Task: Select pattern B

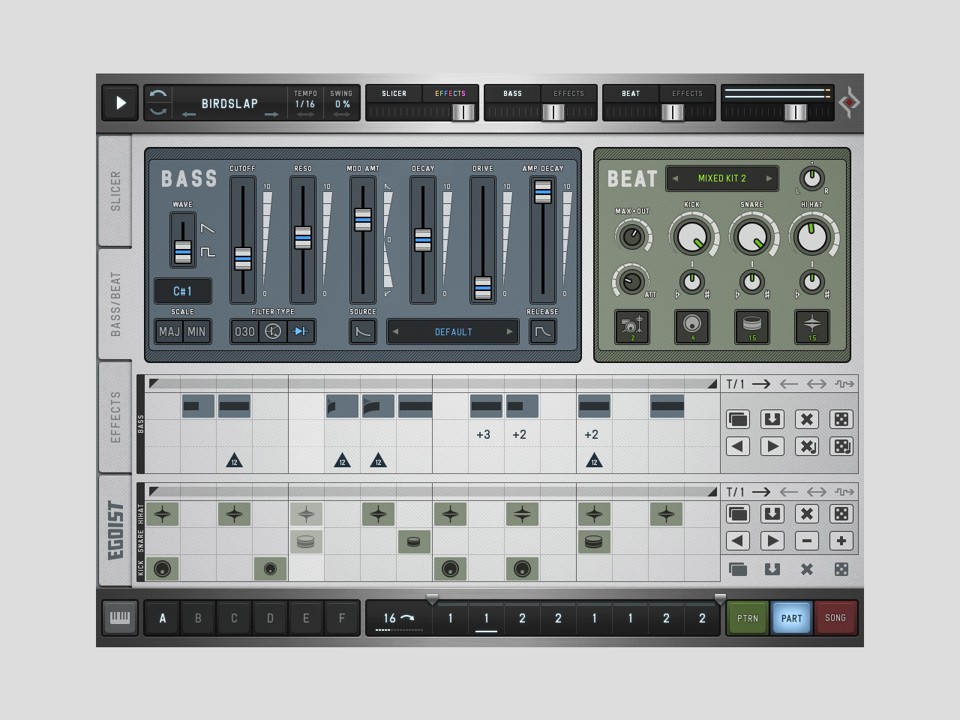Action: tap(198, 618)
